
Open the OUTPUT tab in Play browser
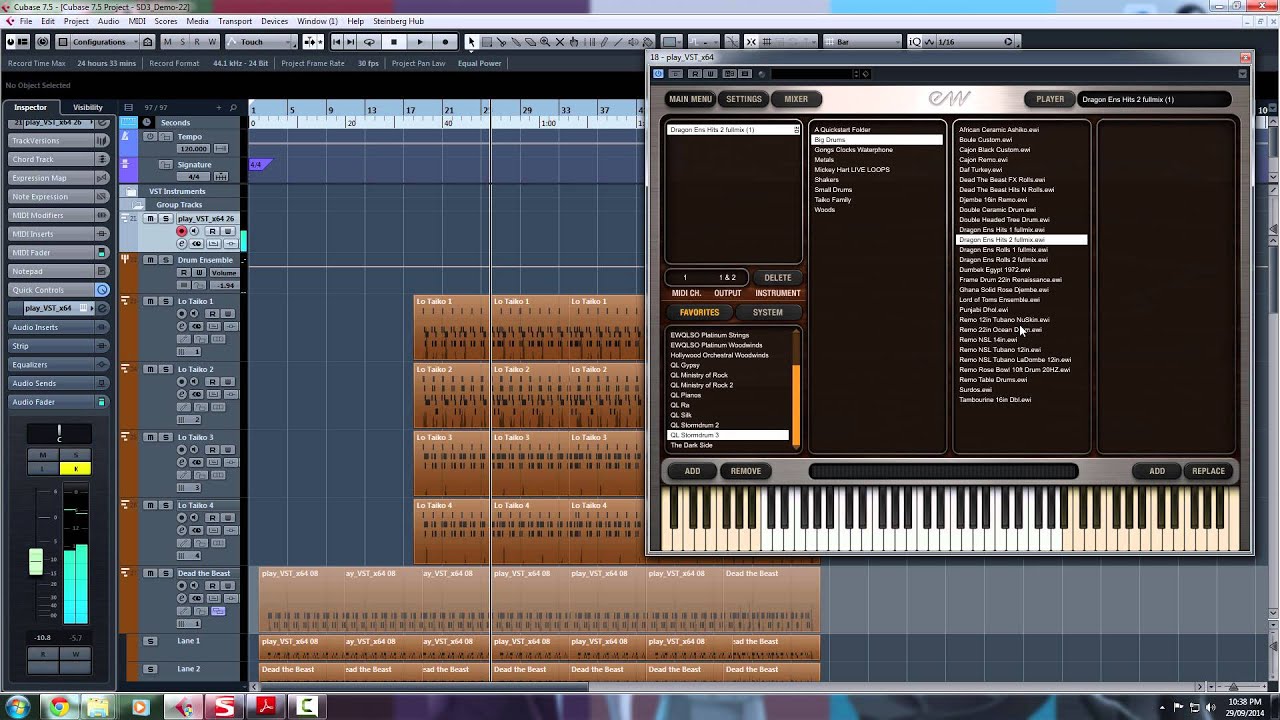[x=728, y=293]
